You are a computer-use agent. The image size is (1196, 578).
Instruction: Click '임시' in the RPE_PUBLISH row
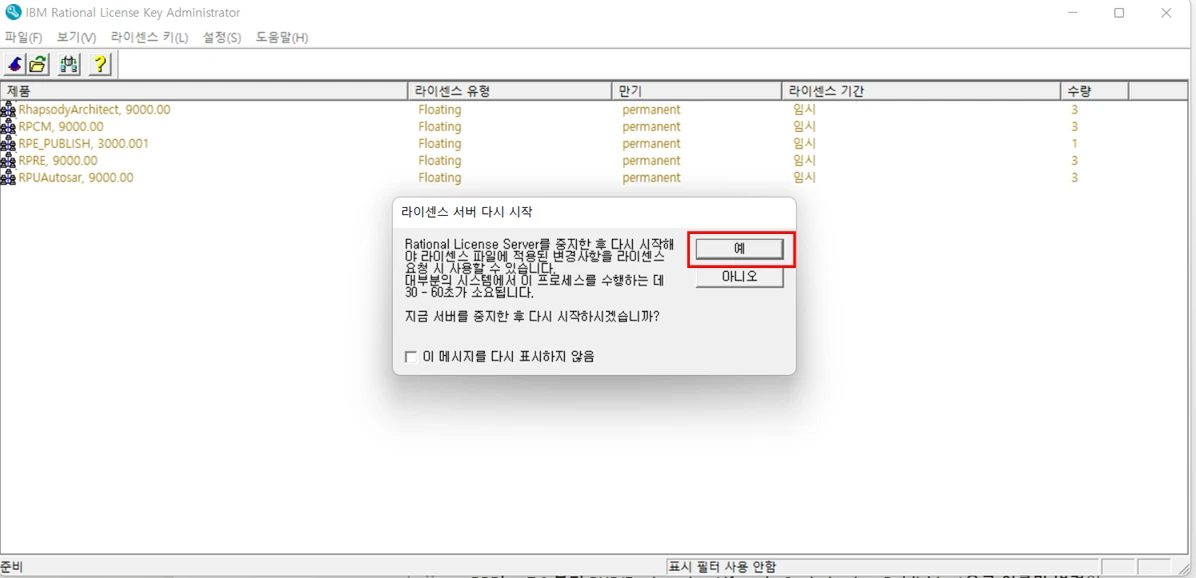804,143
